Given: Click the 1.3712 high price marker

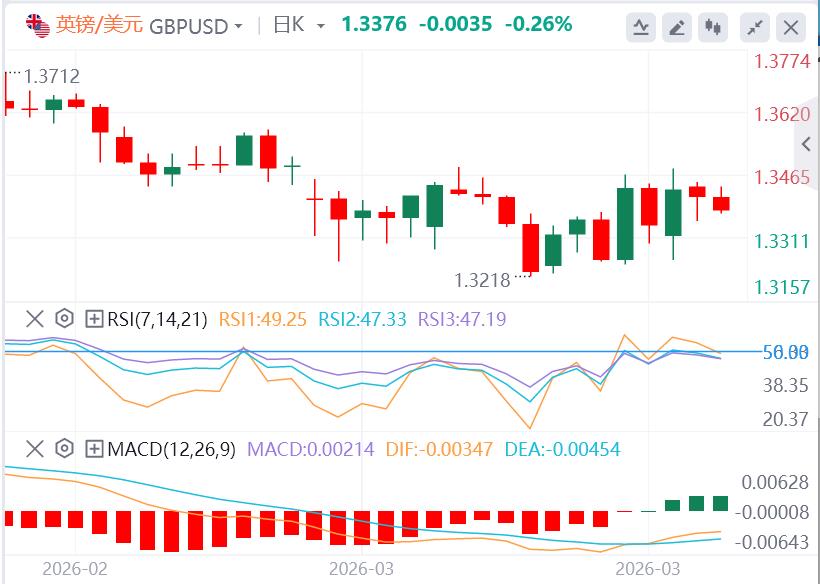Looking at the screenshot, I should point(52,76).
